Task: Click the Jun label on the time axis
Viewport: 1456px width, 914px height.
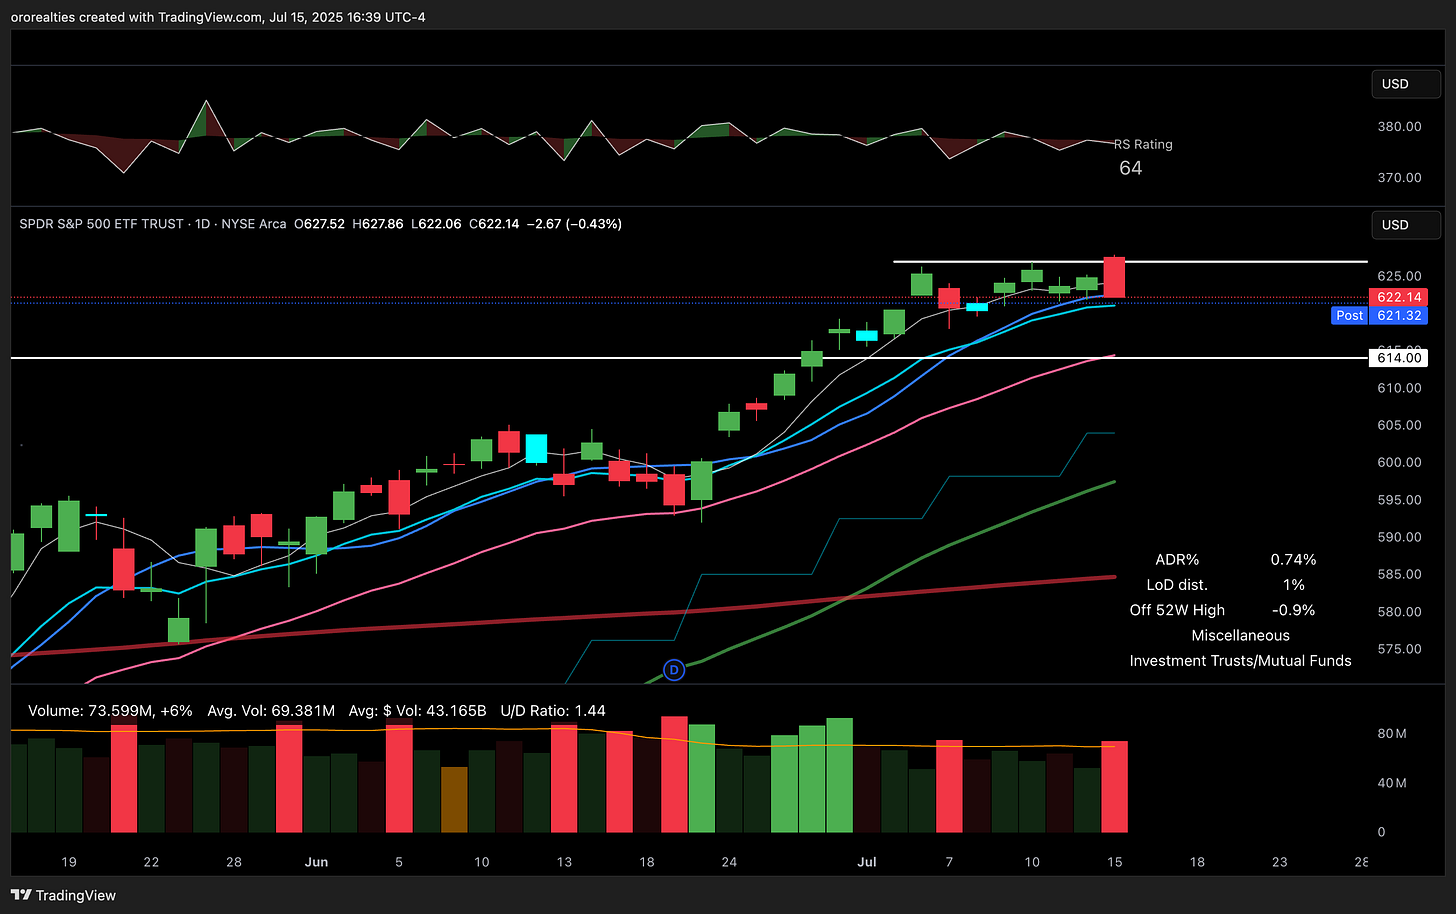Action: 316,861
